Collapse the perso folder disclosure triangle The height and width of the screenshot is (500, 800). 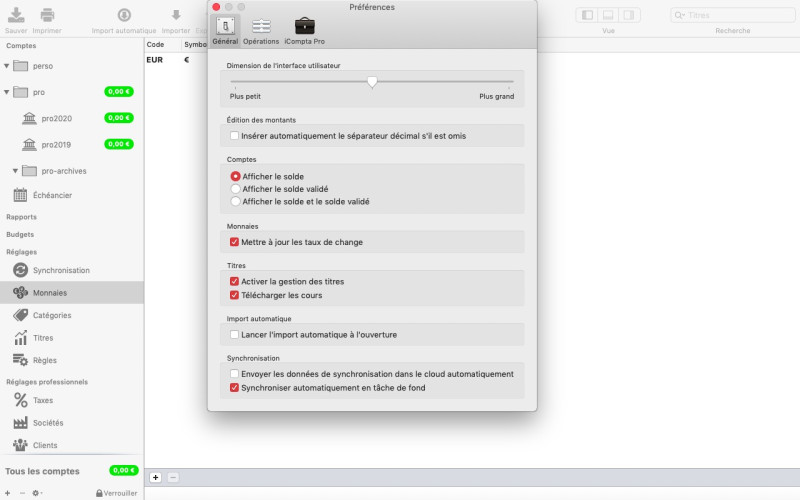pos(7,66)
